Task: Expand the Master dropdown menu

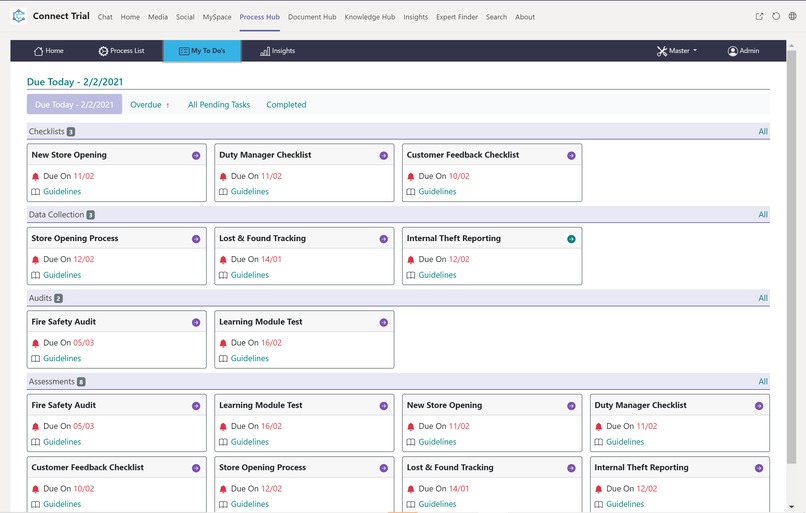Action: 676,51
